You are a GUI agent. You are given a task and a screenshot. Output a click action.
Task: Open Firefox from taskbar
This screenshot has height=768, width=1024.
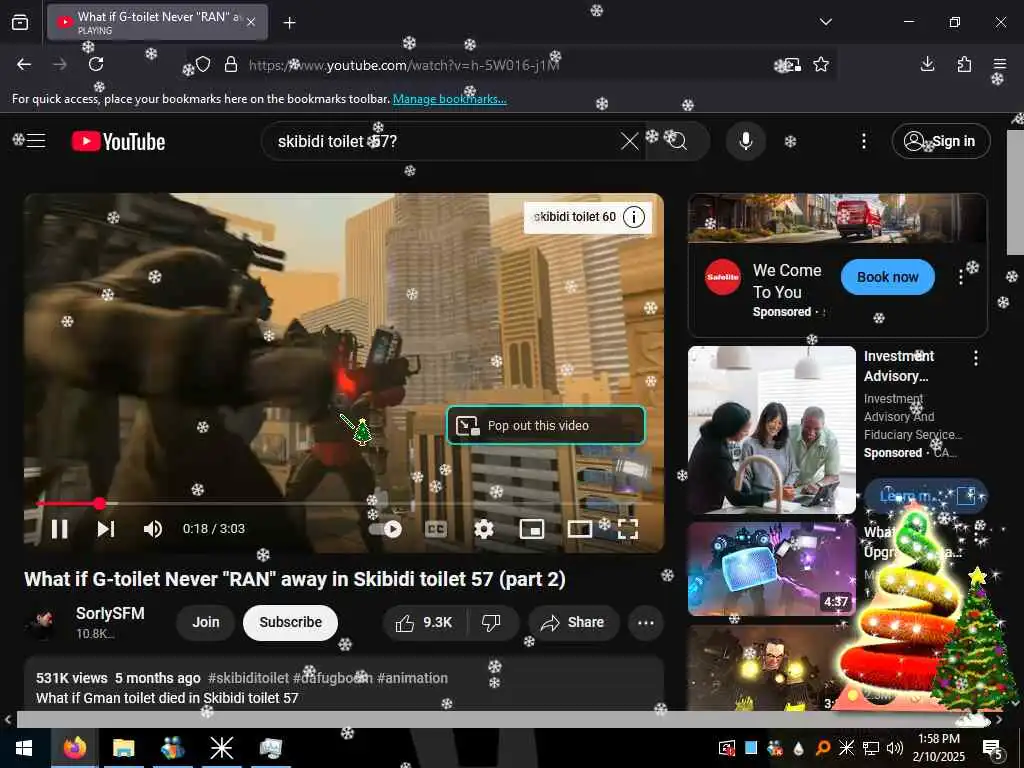coord(74,748)
